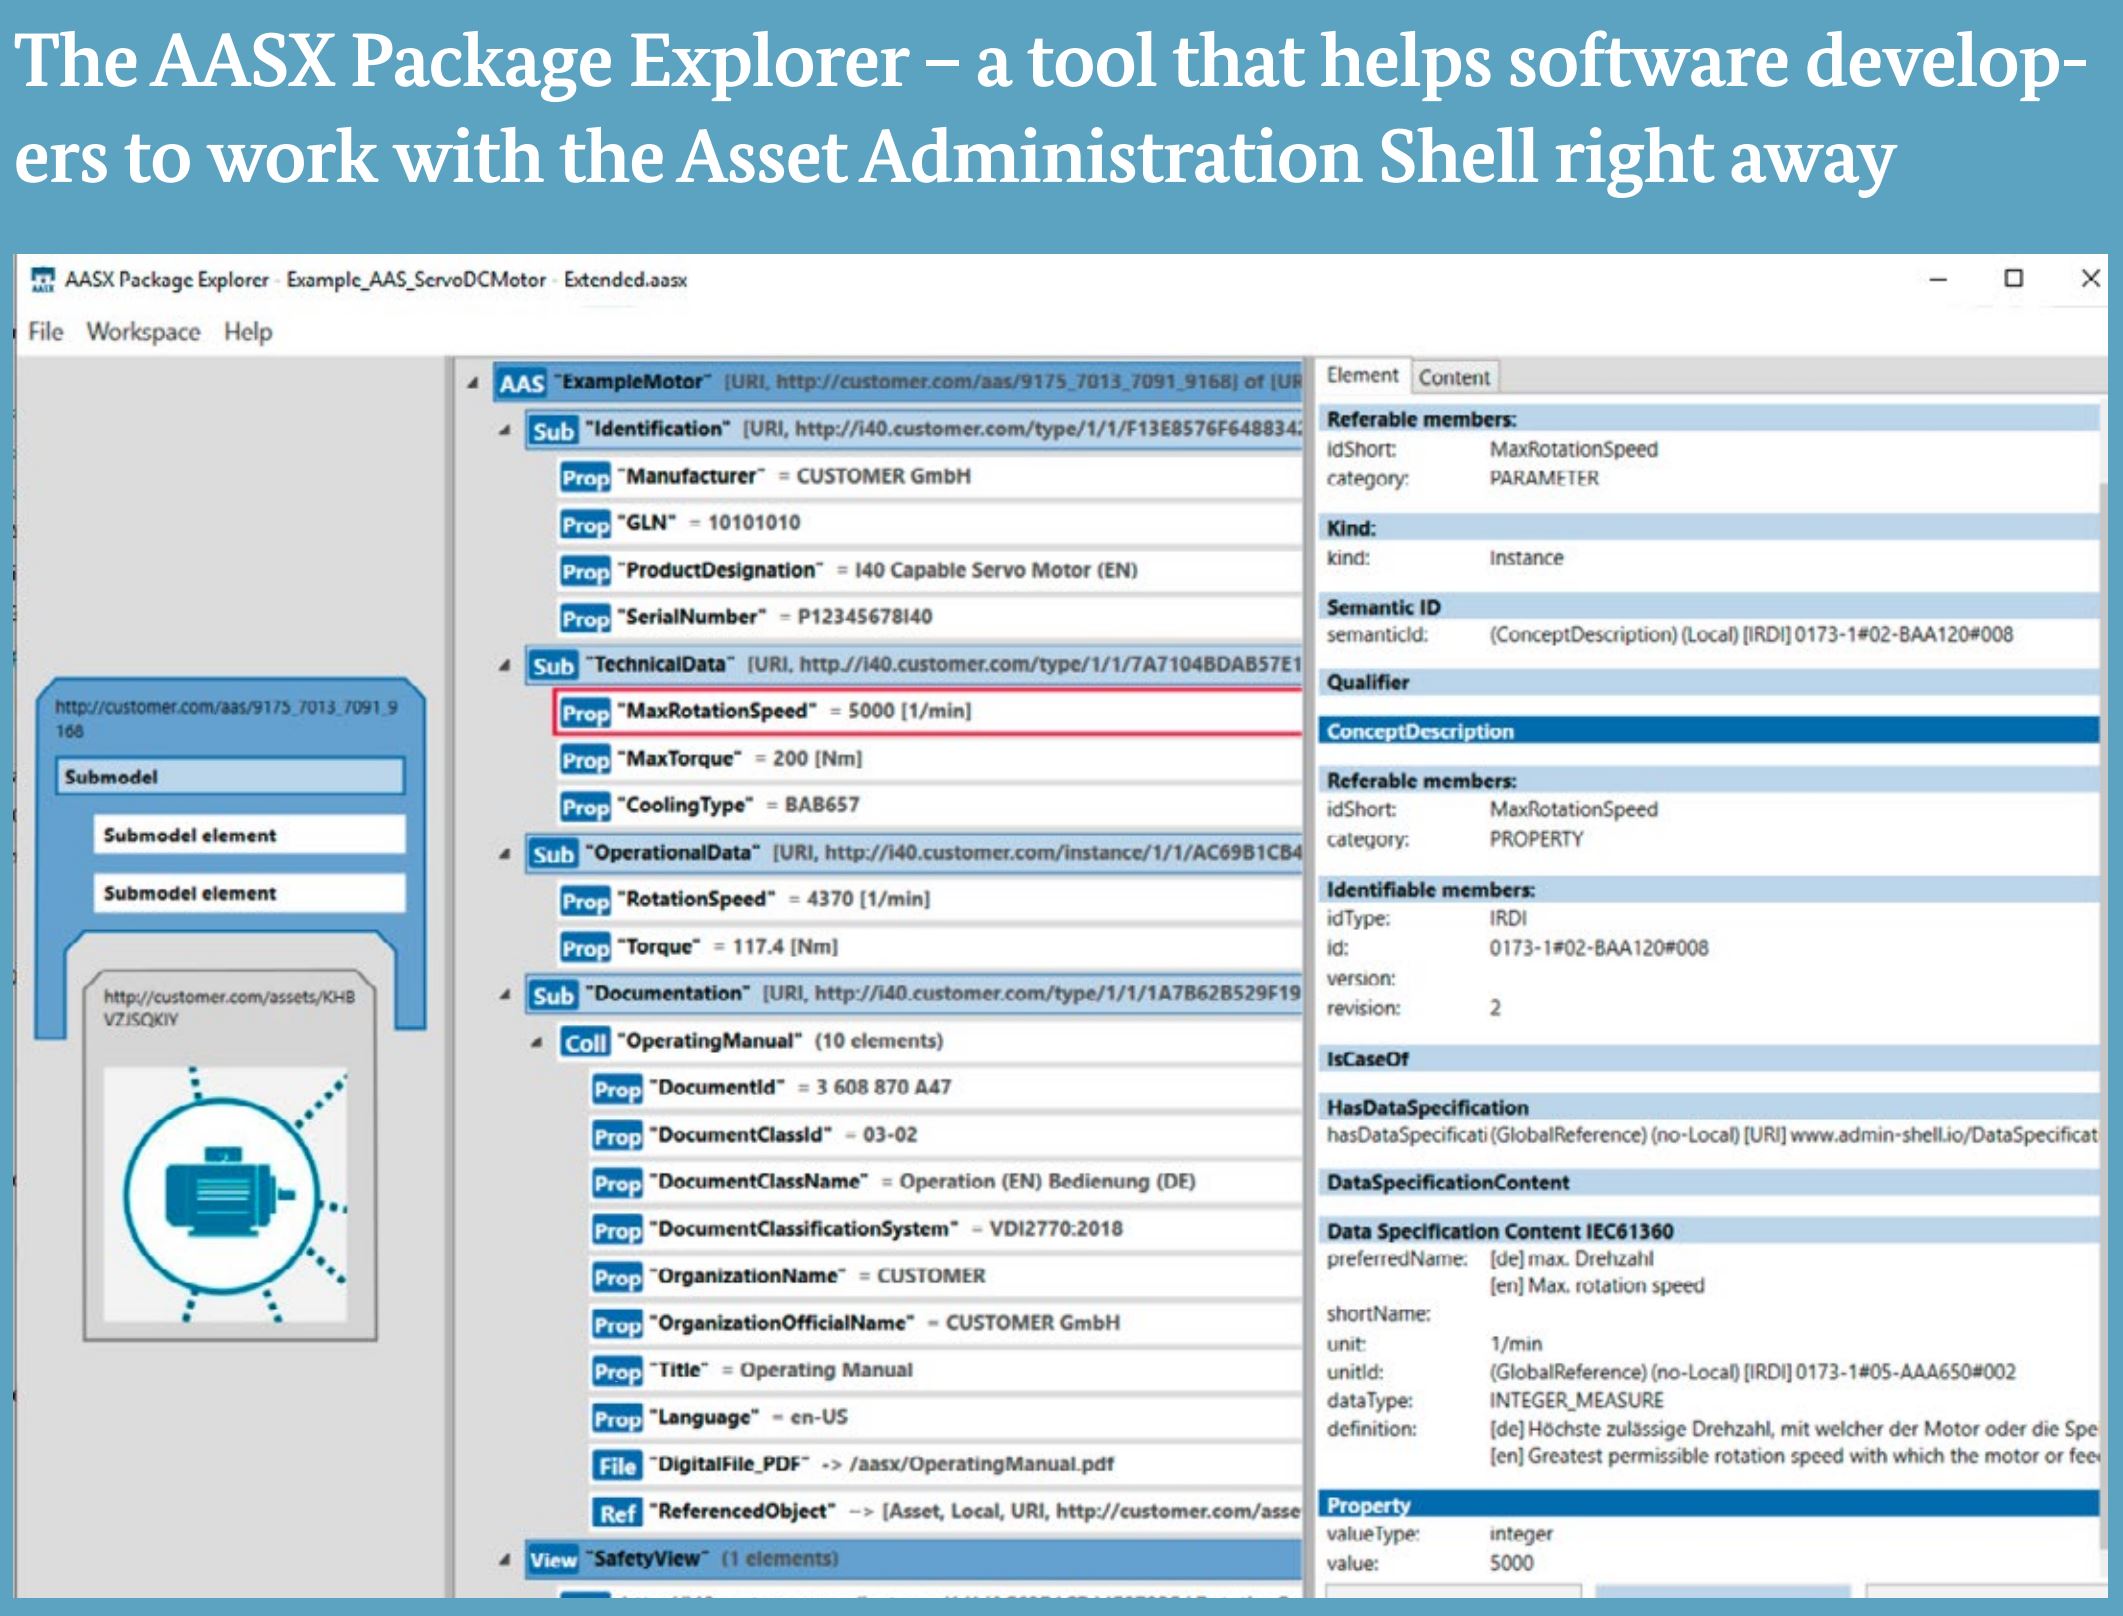Screen dimensions: 2123x1616
Task: Click the Sub icon beside Documentation
Action: pos(553,995)
